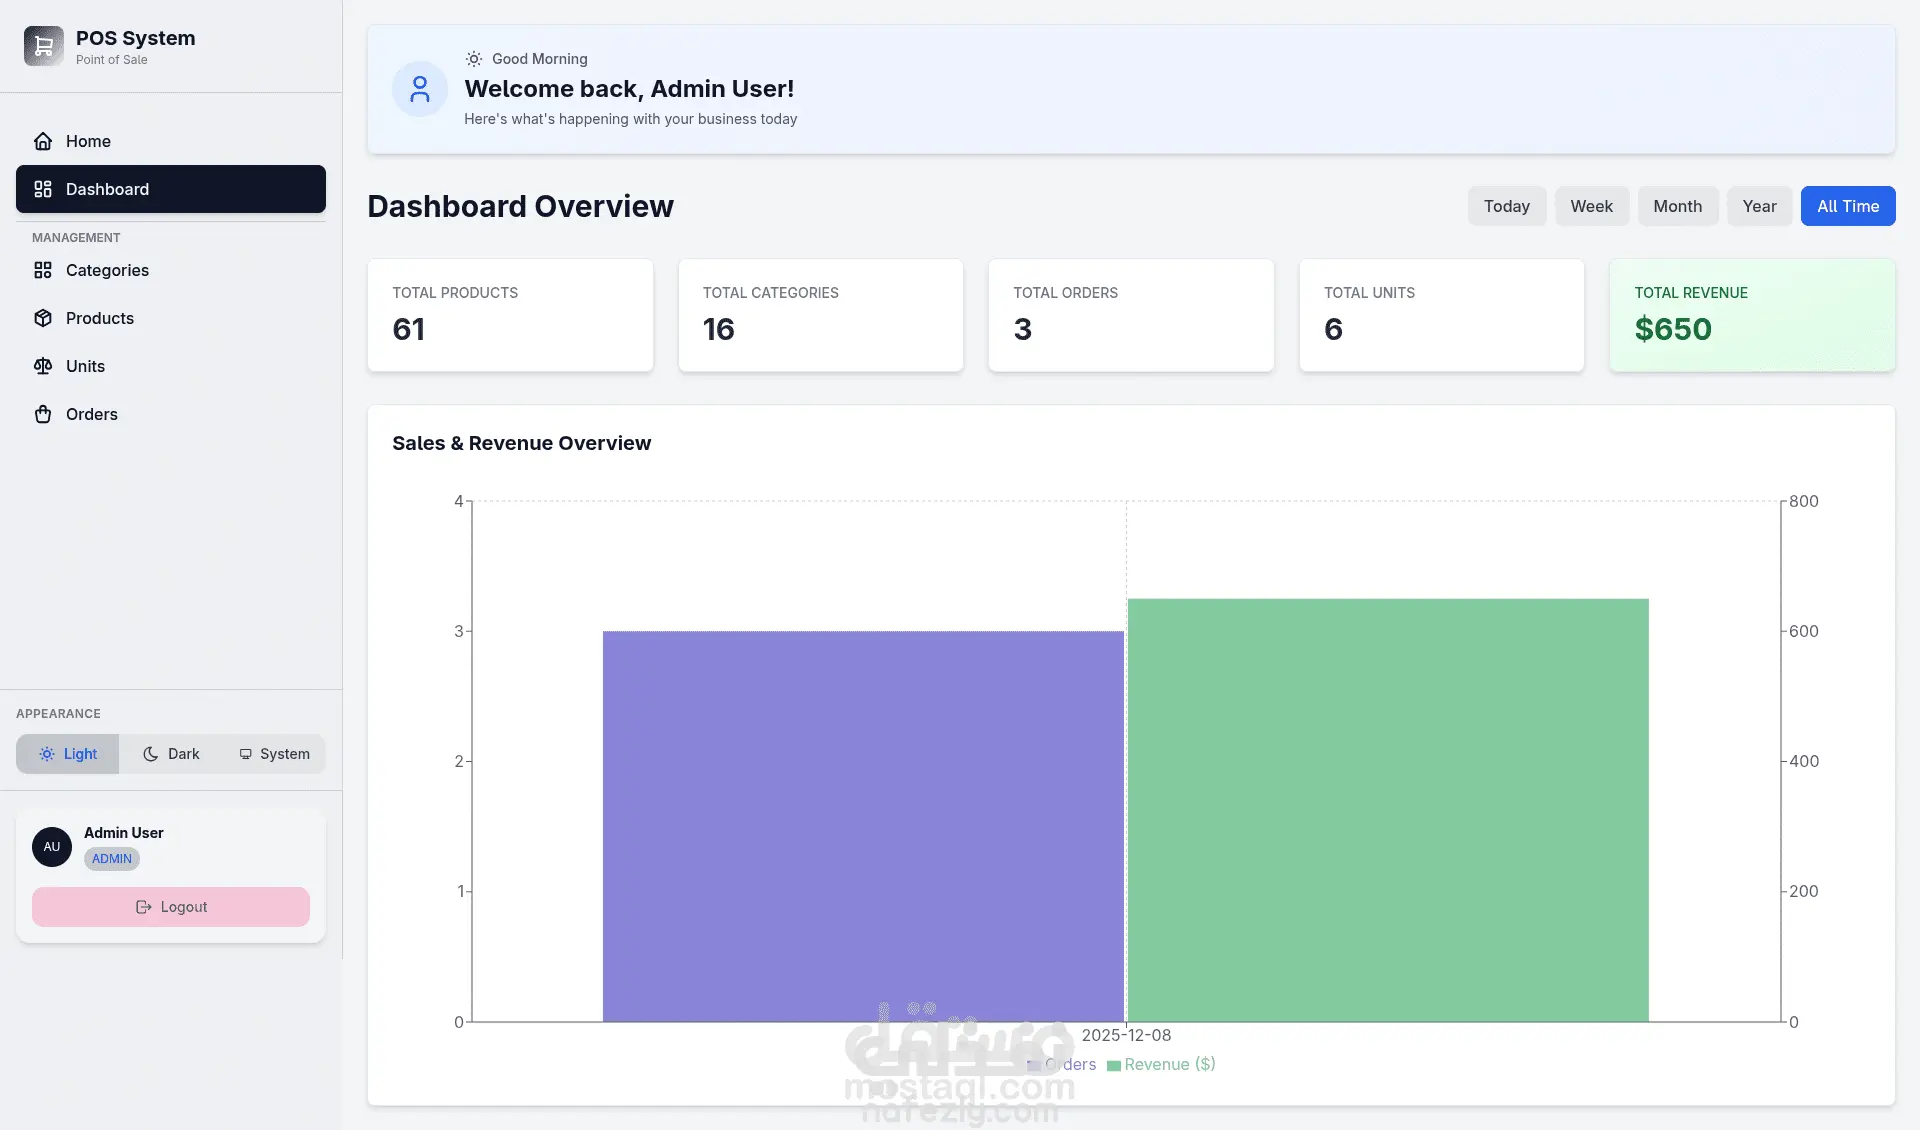Screen dimensions: 1920x1130
Task: Switch appearance to Light mode
Action: tap(68, 754)
